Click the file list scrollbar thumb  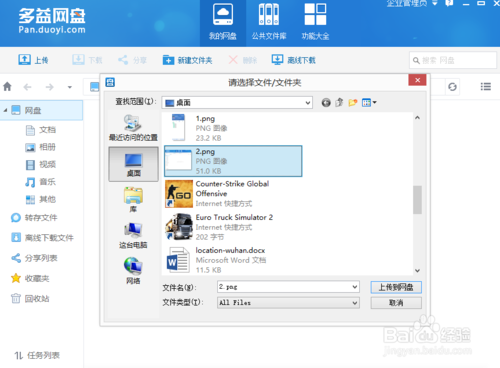click(417, 200)
